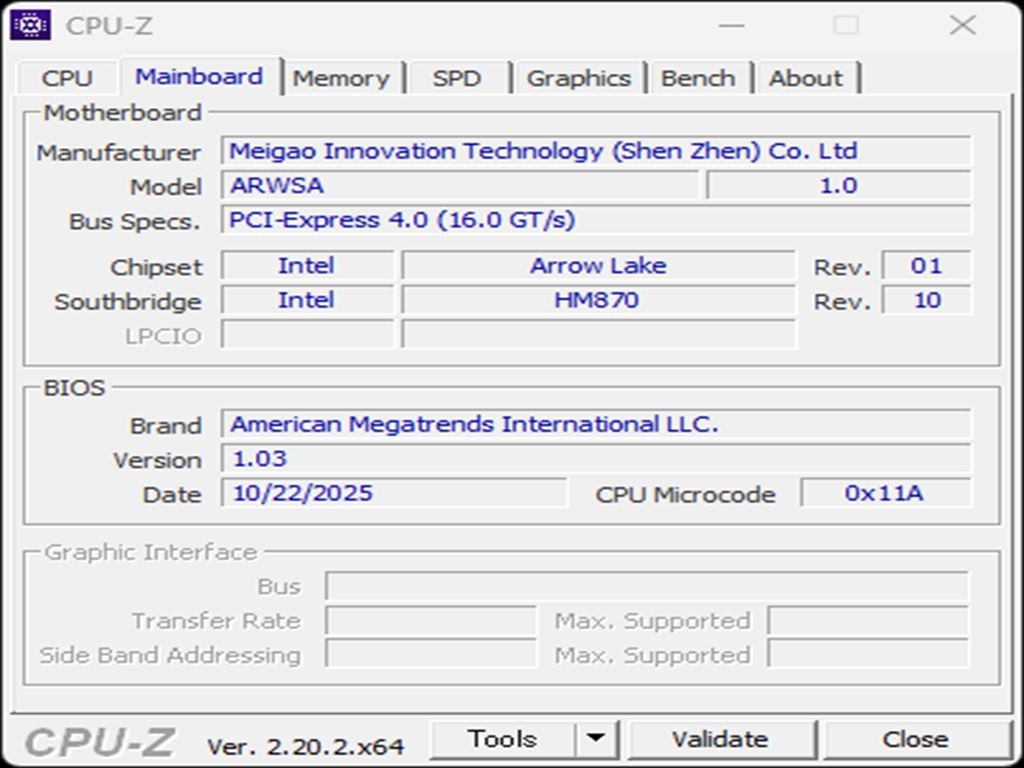Select the Model value ARWSA
The image size is (1024, 768).
pyautogui.click(x=460, y=185)
